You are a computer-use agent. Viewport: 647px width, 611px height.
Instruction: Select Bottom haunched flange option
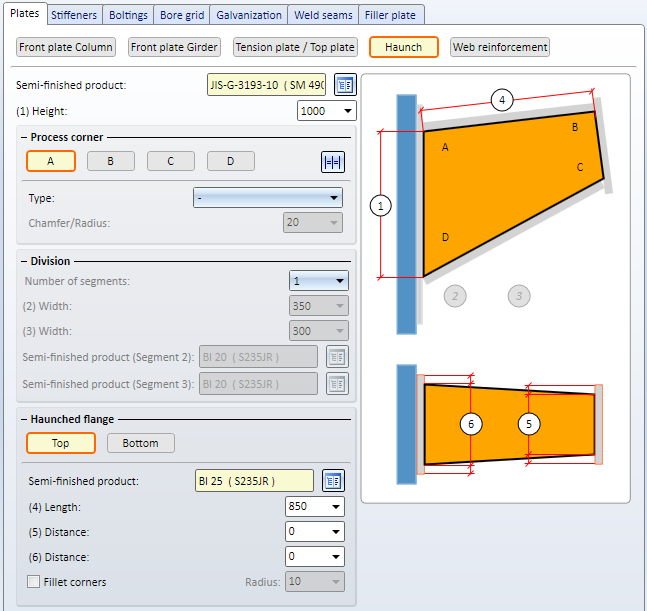[140, 443]
